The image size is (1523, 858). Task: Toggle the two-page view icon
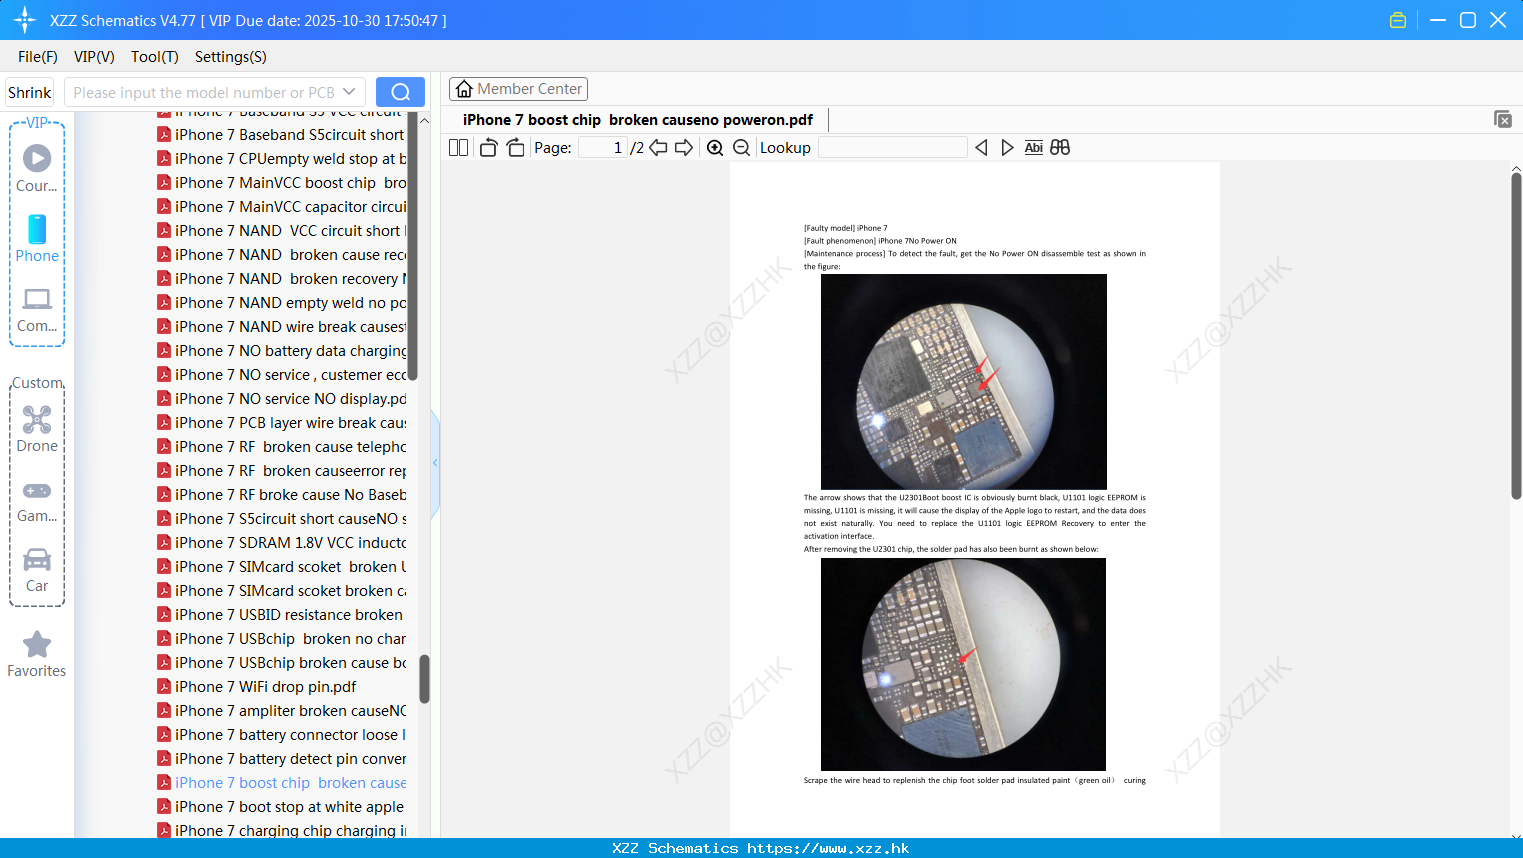458,148
